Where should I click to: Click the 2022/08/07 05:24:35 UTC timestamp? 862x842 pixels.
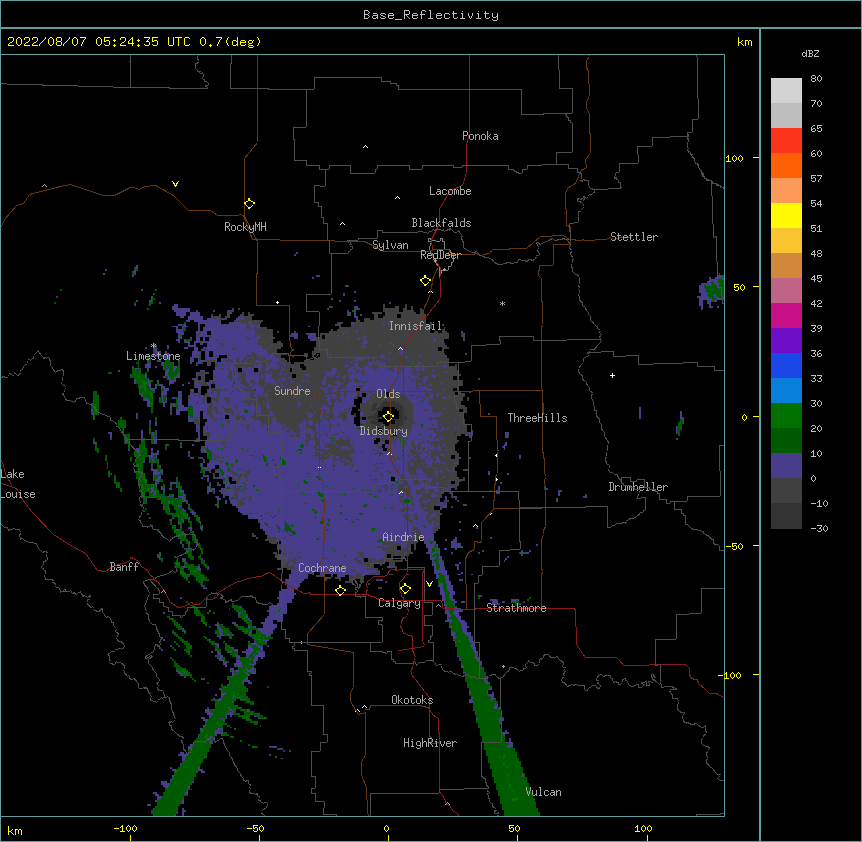coord(99,42)
